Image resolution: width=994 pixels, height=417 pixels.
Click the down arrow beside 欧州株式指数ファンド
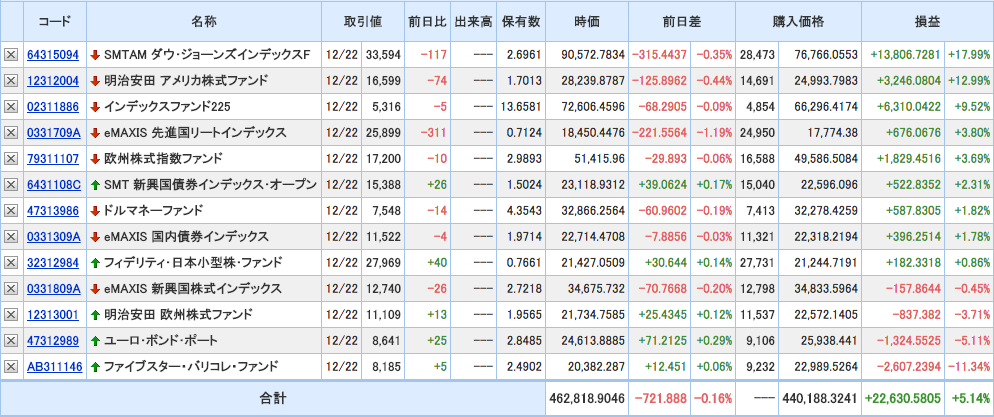[95, 158]
